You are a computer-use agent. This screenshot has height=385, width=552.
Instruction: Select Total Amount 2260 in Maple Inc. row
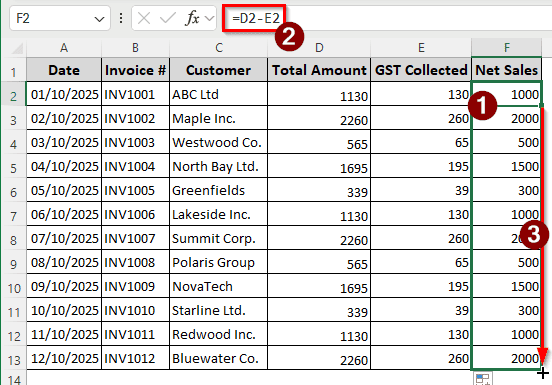319,118
